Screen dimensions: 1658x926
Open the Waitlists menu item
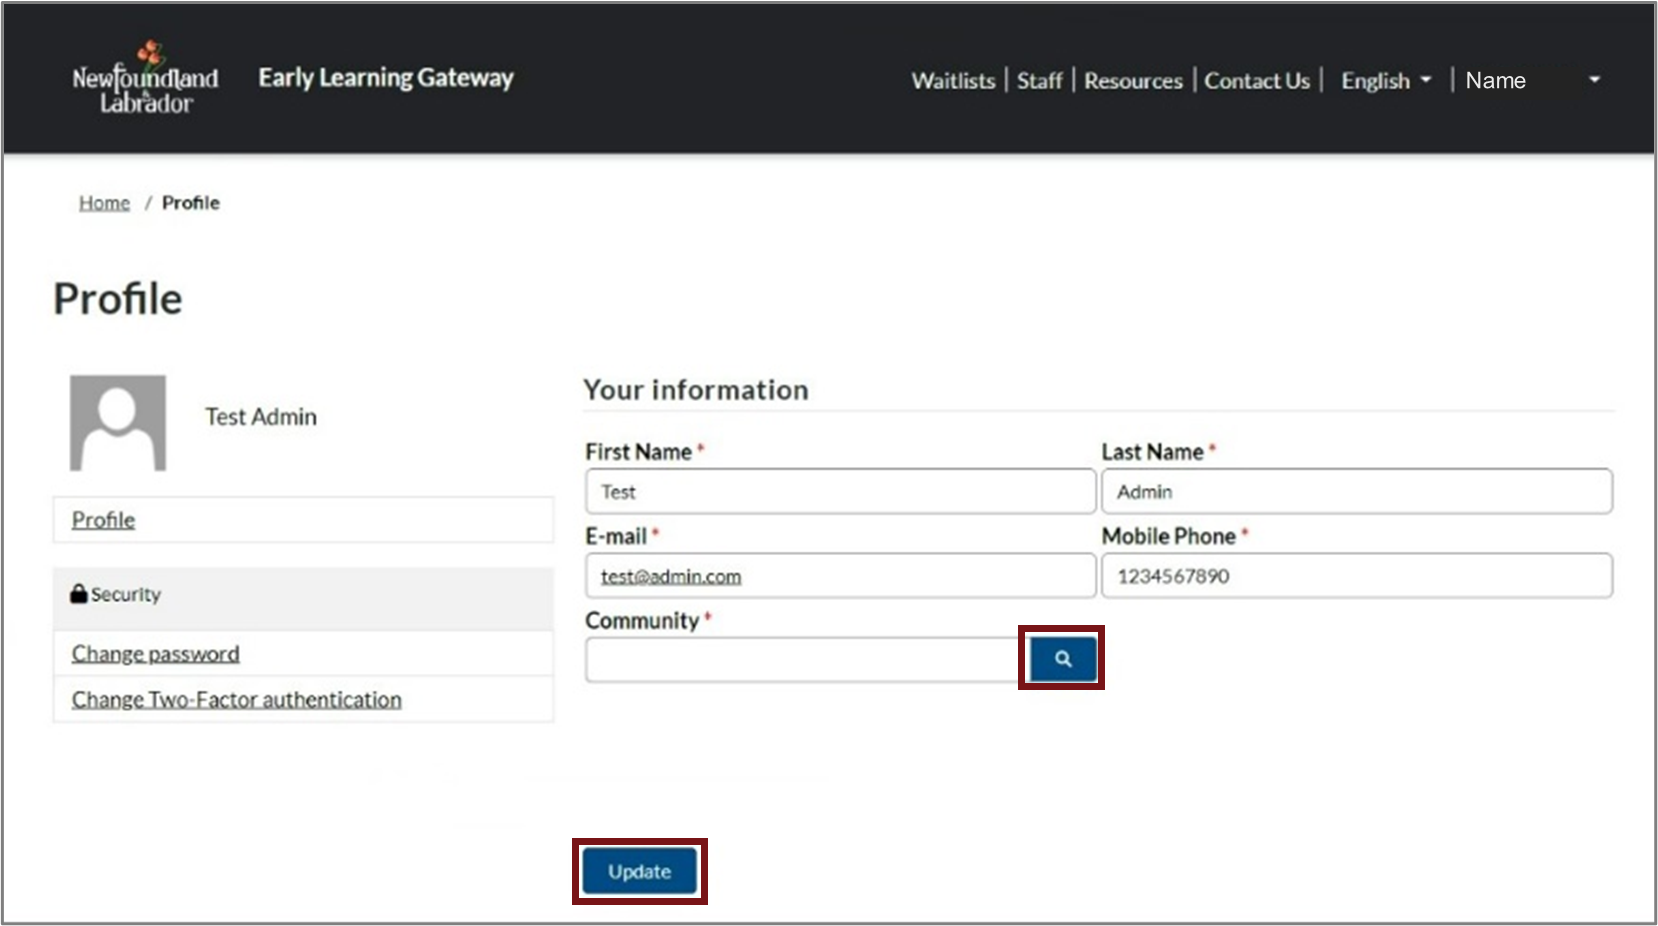click(953, 81)
